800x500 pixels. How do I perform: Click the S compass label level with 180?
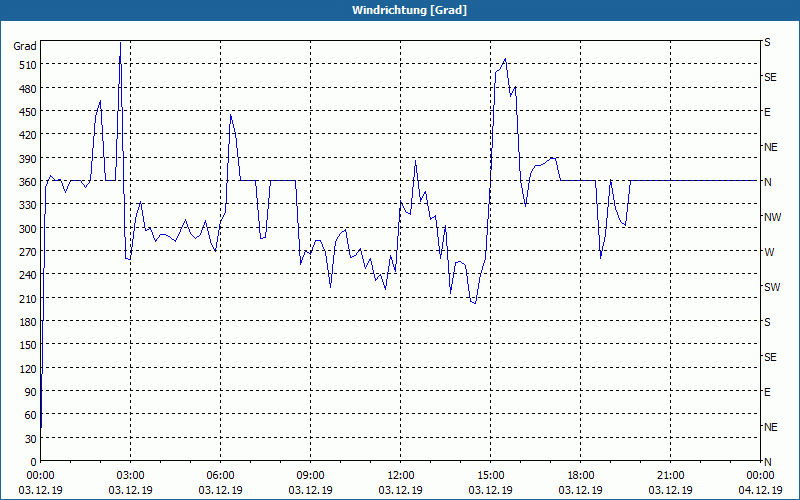point(767,322)
